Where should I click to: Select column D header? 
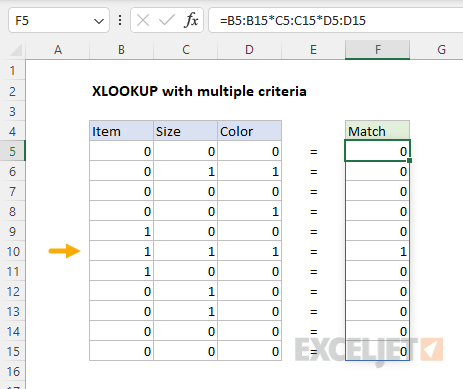click(249, 50)
